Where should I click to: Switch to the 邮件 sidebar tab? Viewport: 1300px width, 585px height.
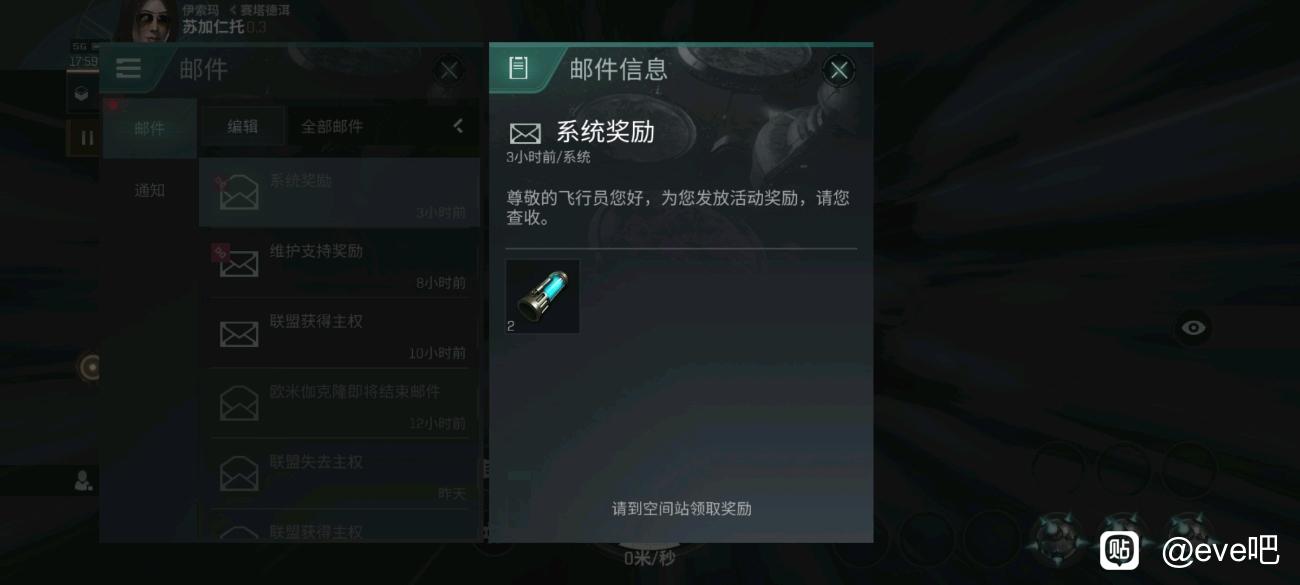pos(150,128)
